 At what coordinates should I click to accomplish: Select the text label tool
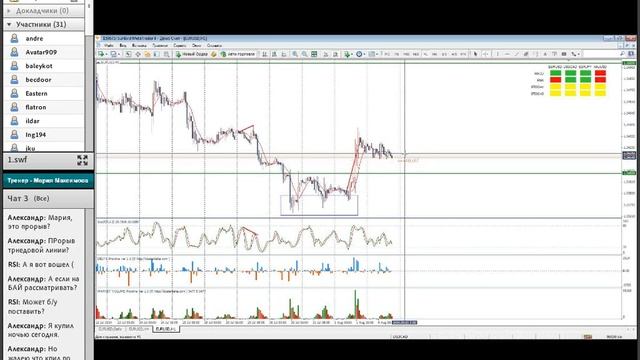(554, 54)
